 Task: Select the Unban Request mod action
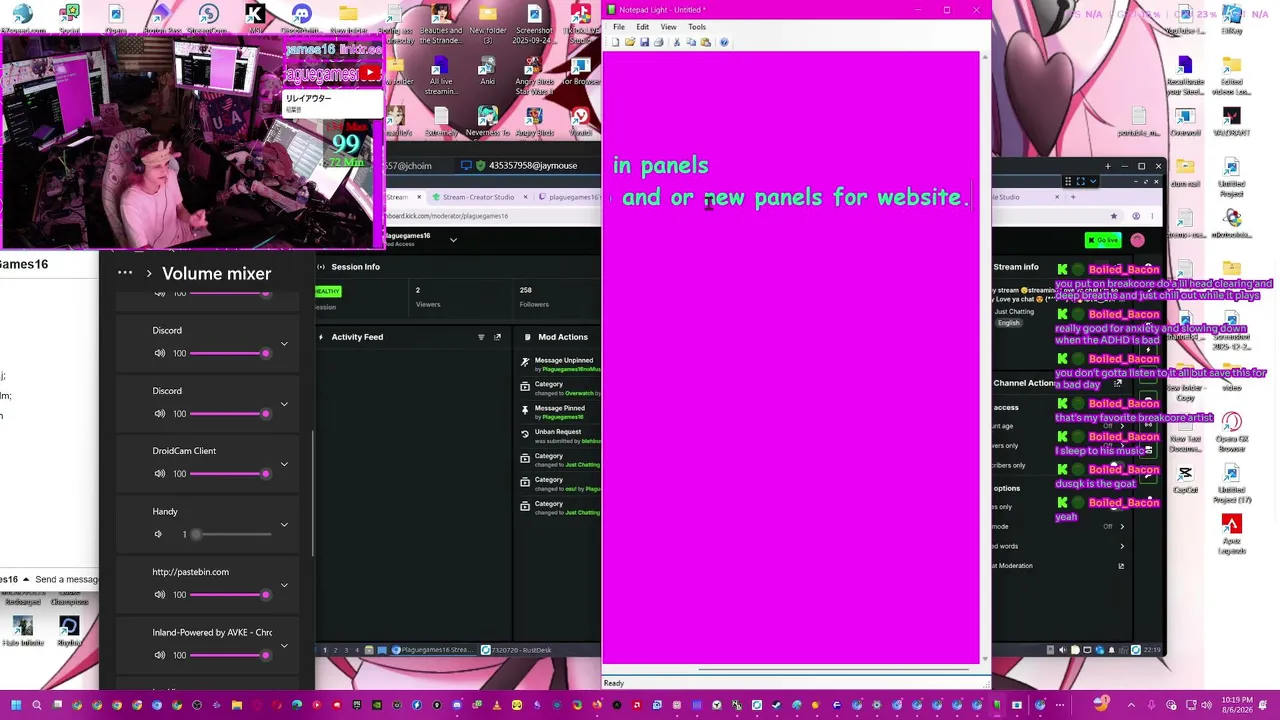coord(560,436)
